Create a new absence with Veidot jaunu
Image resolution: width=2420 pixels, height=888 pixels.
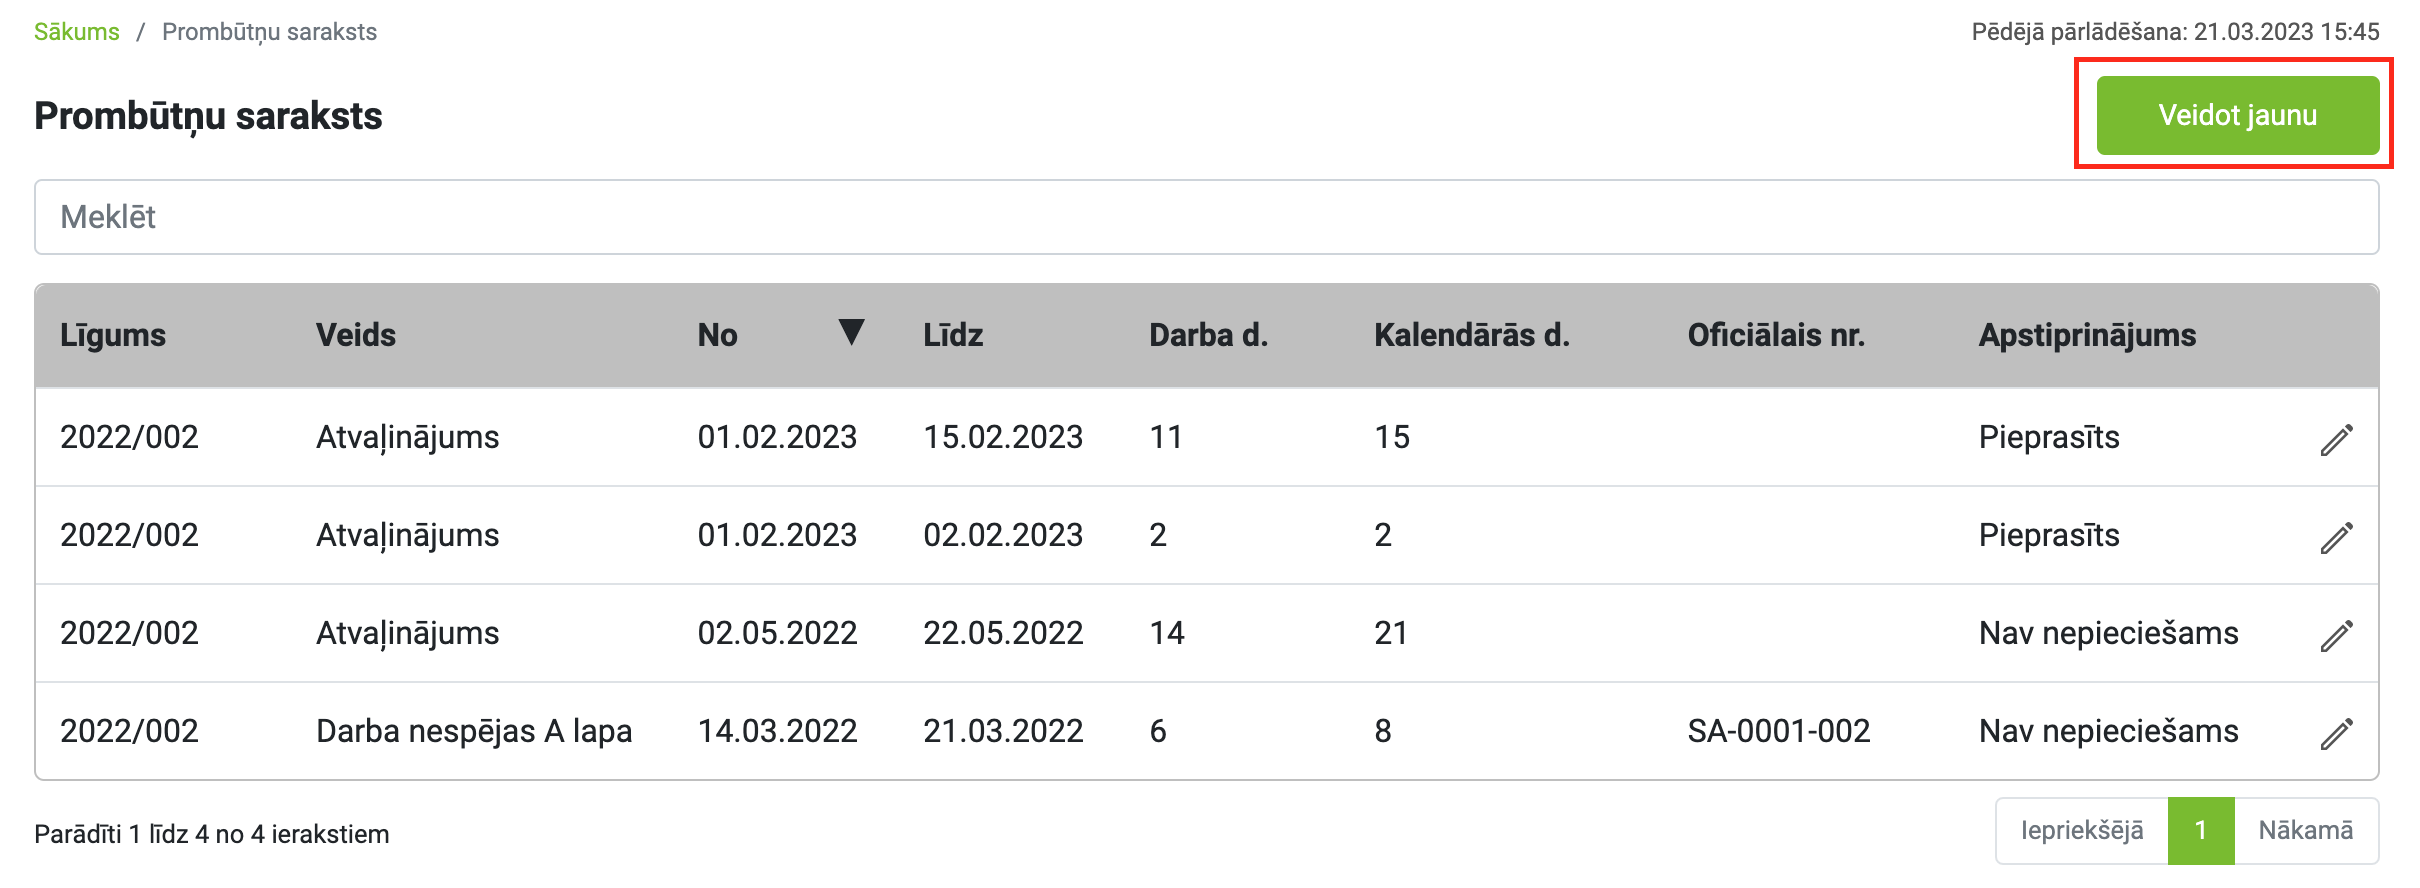coord(2237,115)
